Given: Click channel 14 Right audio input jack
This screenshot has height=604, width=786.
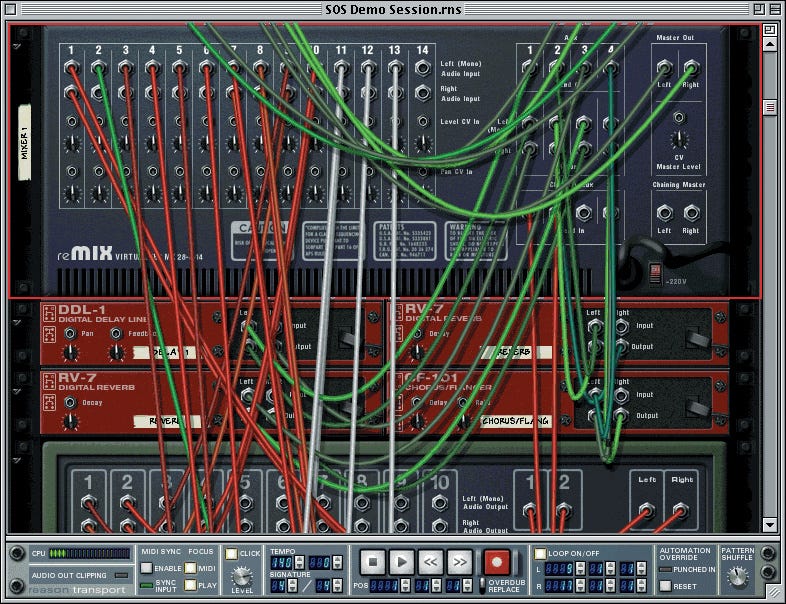Looking at the screenshot, I should click(x=423, y=93).
